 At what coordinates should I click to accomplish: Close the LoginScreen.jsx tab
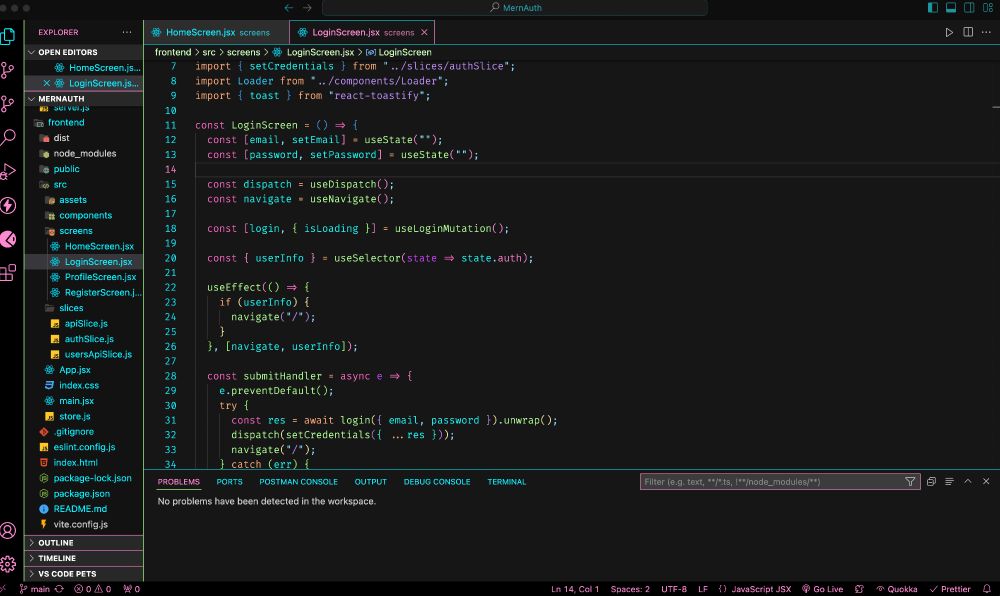point(424,33)
